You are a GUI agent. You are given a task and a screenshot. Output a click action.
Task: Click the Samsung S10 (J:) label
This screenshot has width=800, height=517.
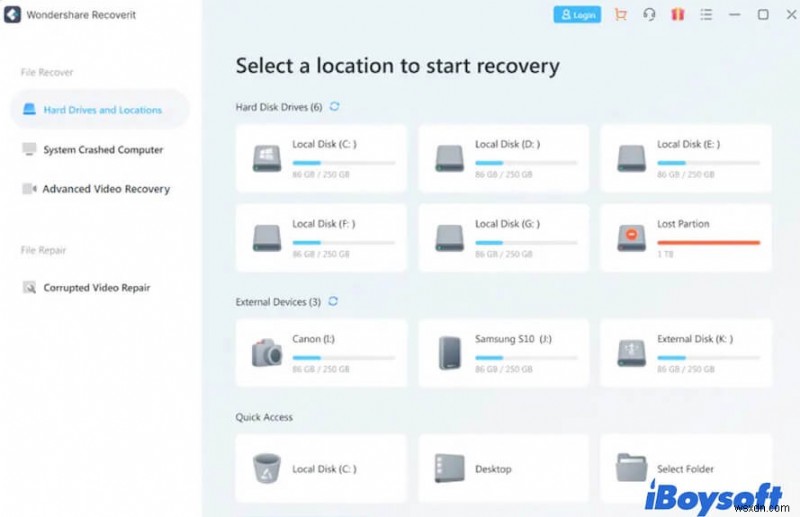click(513, 339)
